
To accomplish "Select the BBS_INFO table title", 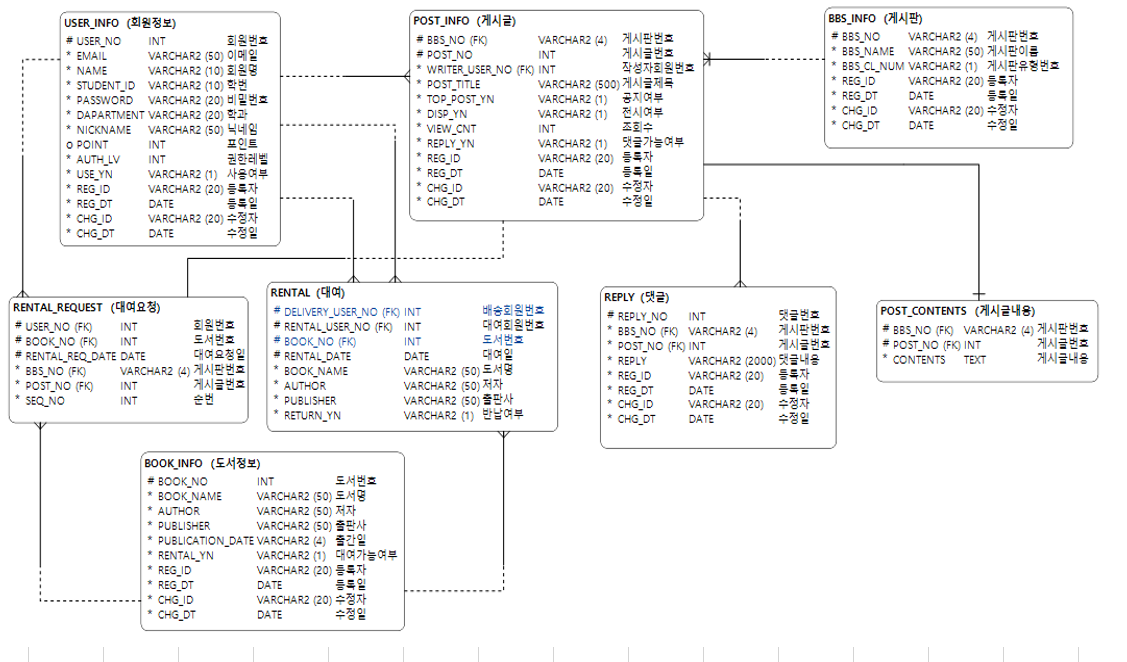I will [875, 18].
